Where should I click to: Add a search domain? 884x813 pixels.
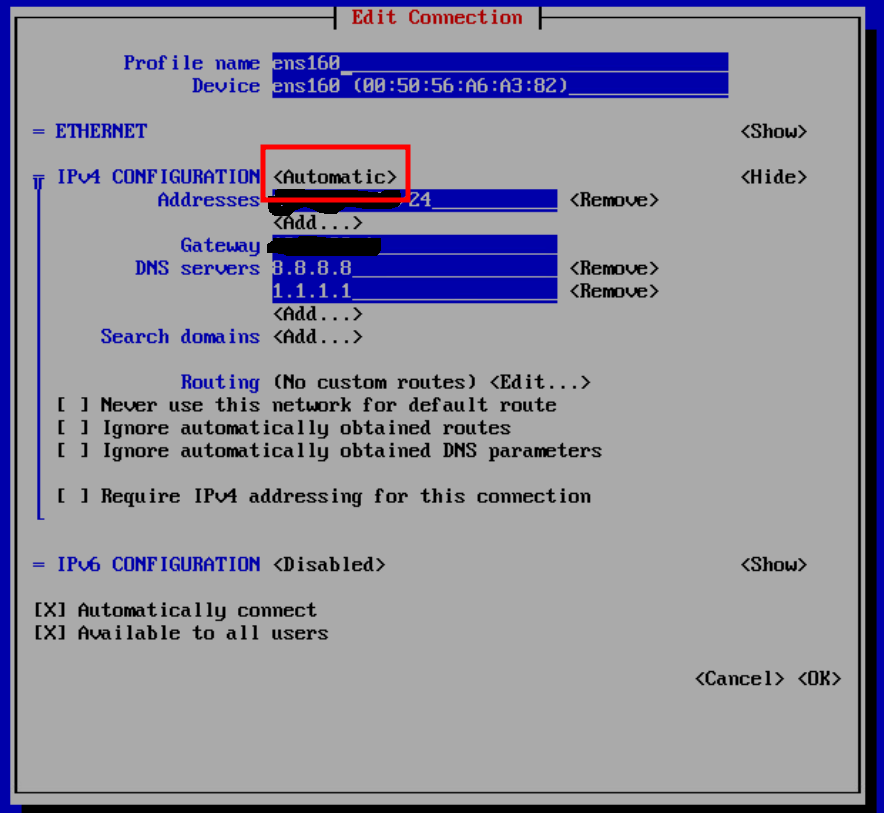coord(318,337)
